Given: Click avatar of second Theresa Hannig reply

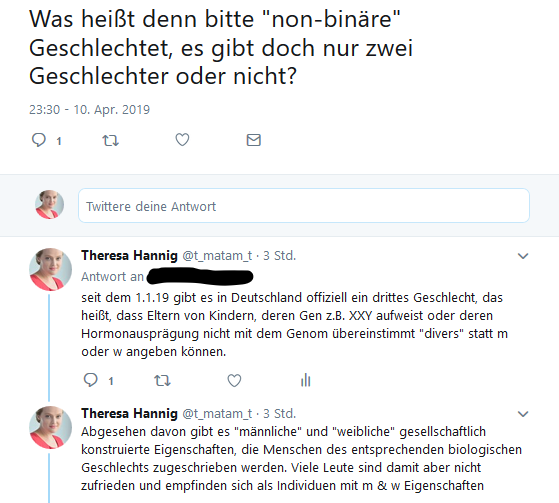Looking at the screenshot, I should (x=50, y=427).
